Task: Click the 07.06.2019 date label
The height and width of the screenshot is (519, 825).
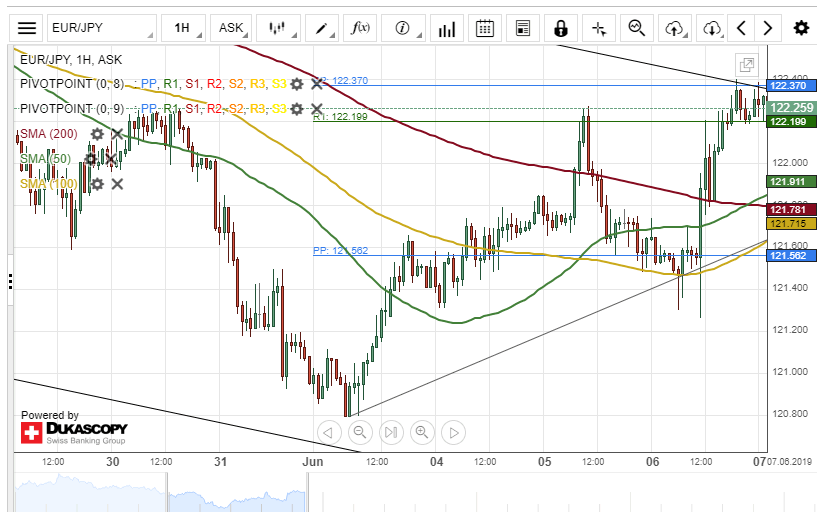Action: (790, 462)
